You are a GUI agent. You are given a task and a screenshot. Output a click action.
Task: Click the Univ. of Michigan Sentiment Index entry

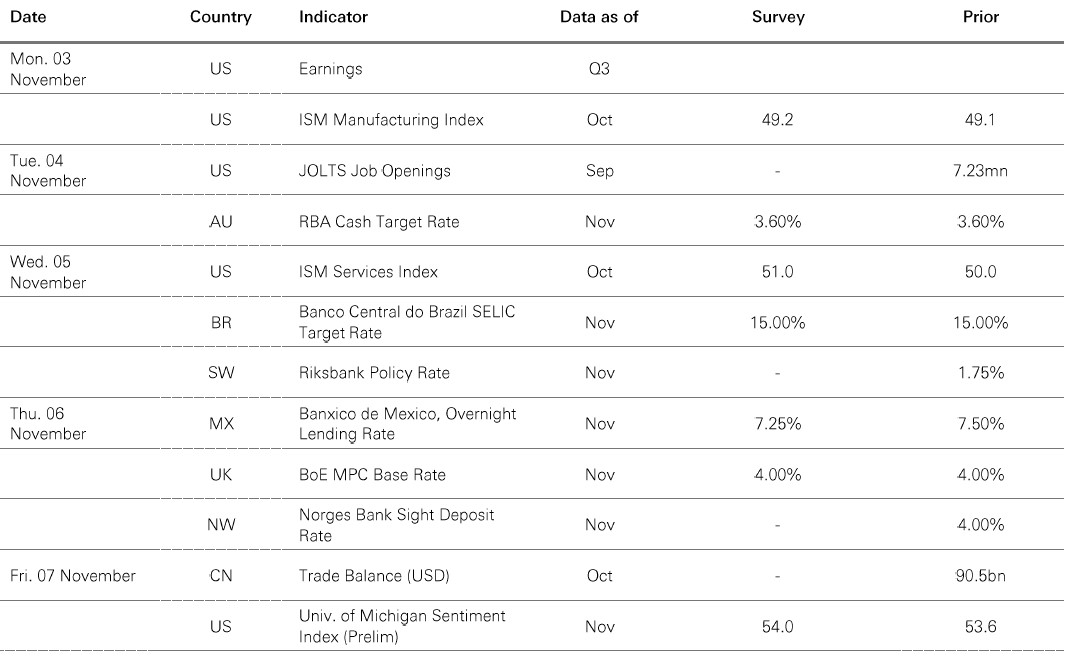[402, 626]
